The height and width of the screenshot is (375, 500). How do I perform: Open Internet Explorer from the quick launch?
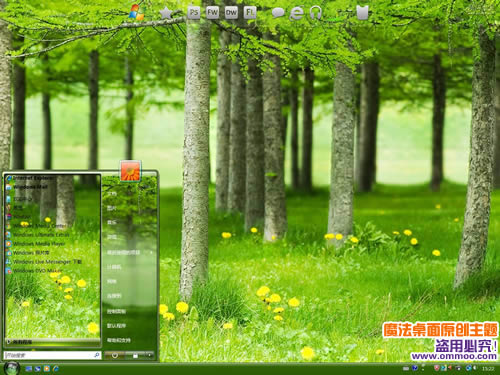[56, 368]
